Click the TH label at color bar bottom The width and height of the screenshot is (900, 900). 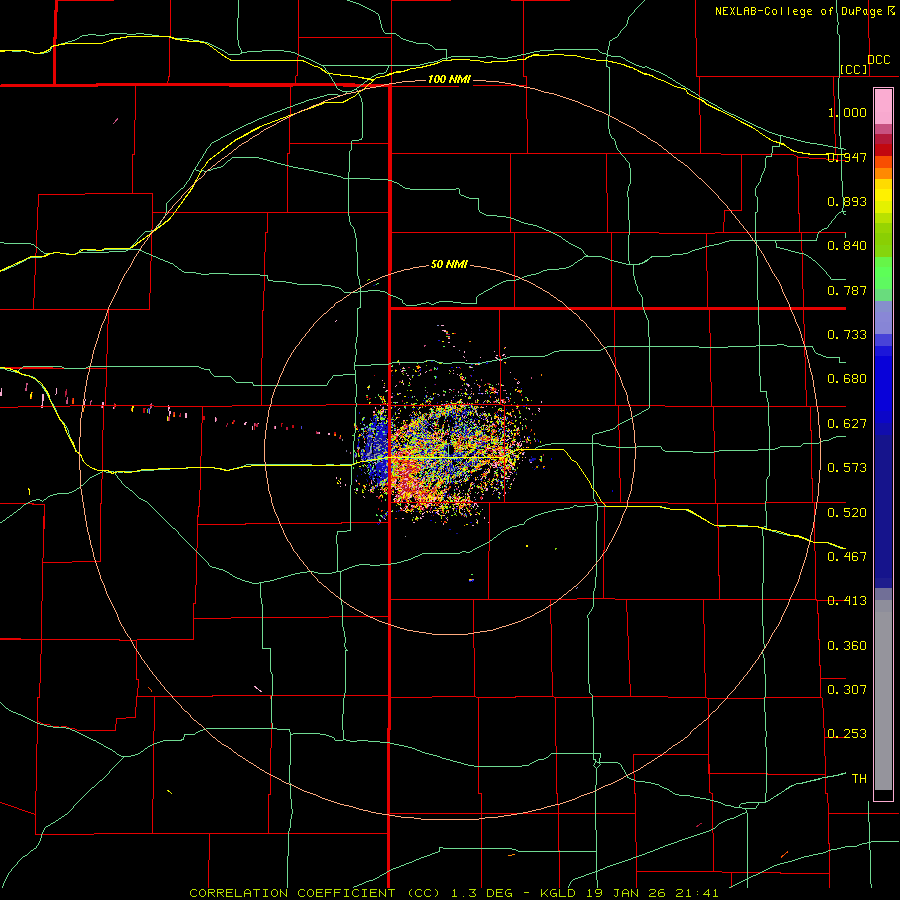859,778
